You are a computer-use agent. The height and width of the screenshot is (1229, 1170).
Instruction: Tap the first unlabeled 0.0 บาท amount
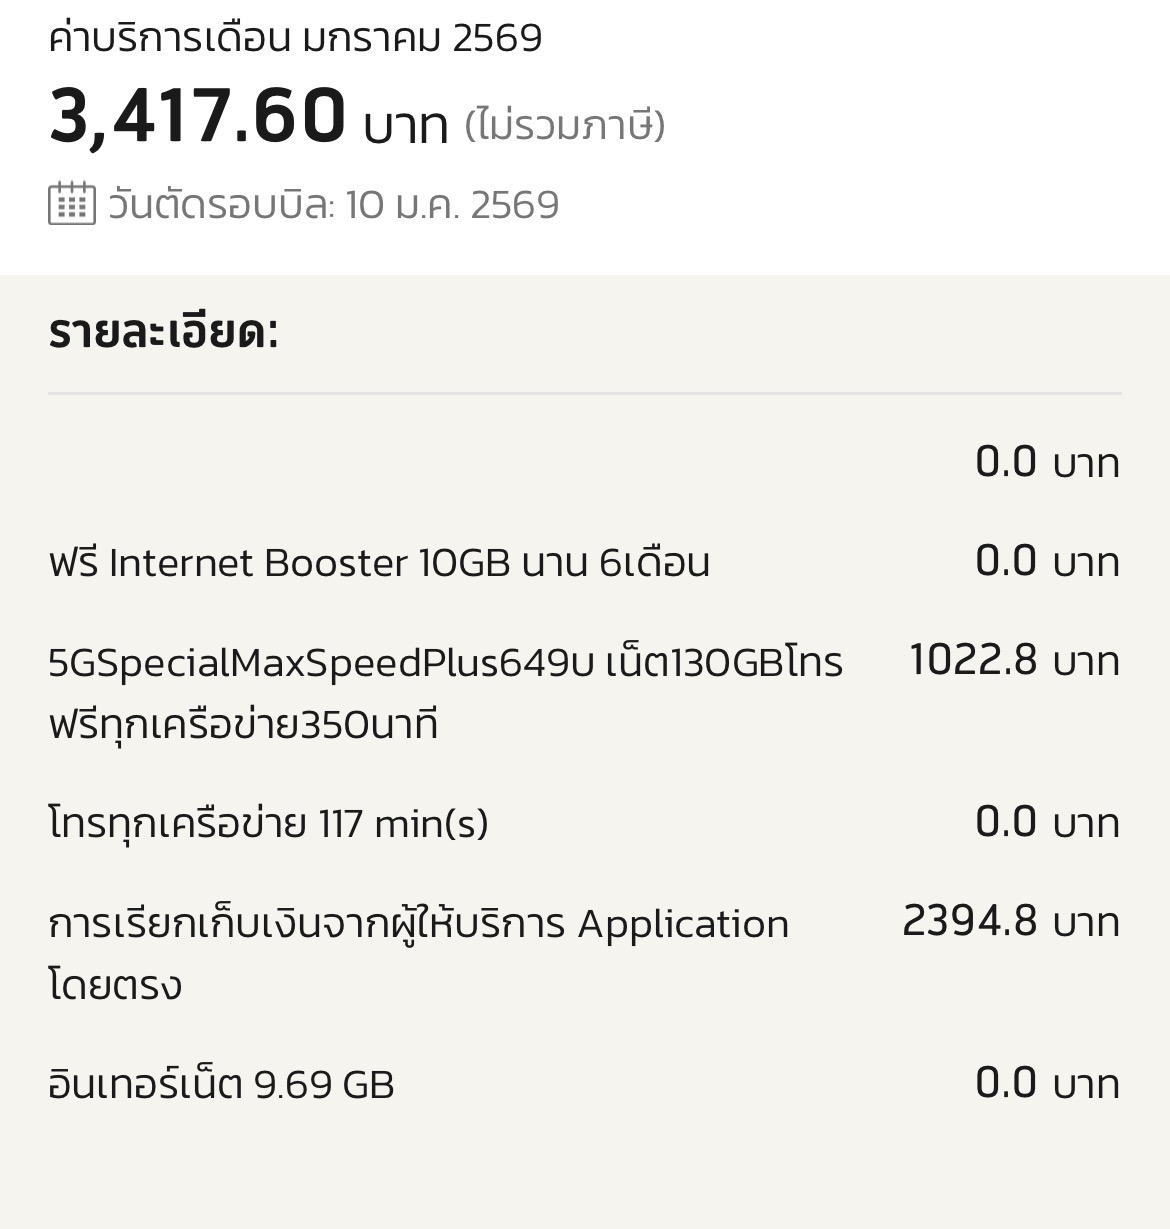pyautogui.click(x=1046, y=463)
